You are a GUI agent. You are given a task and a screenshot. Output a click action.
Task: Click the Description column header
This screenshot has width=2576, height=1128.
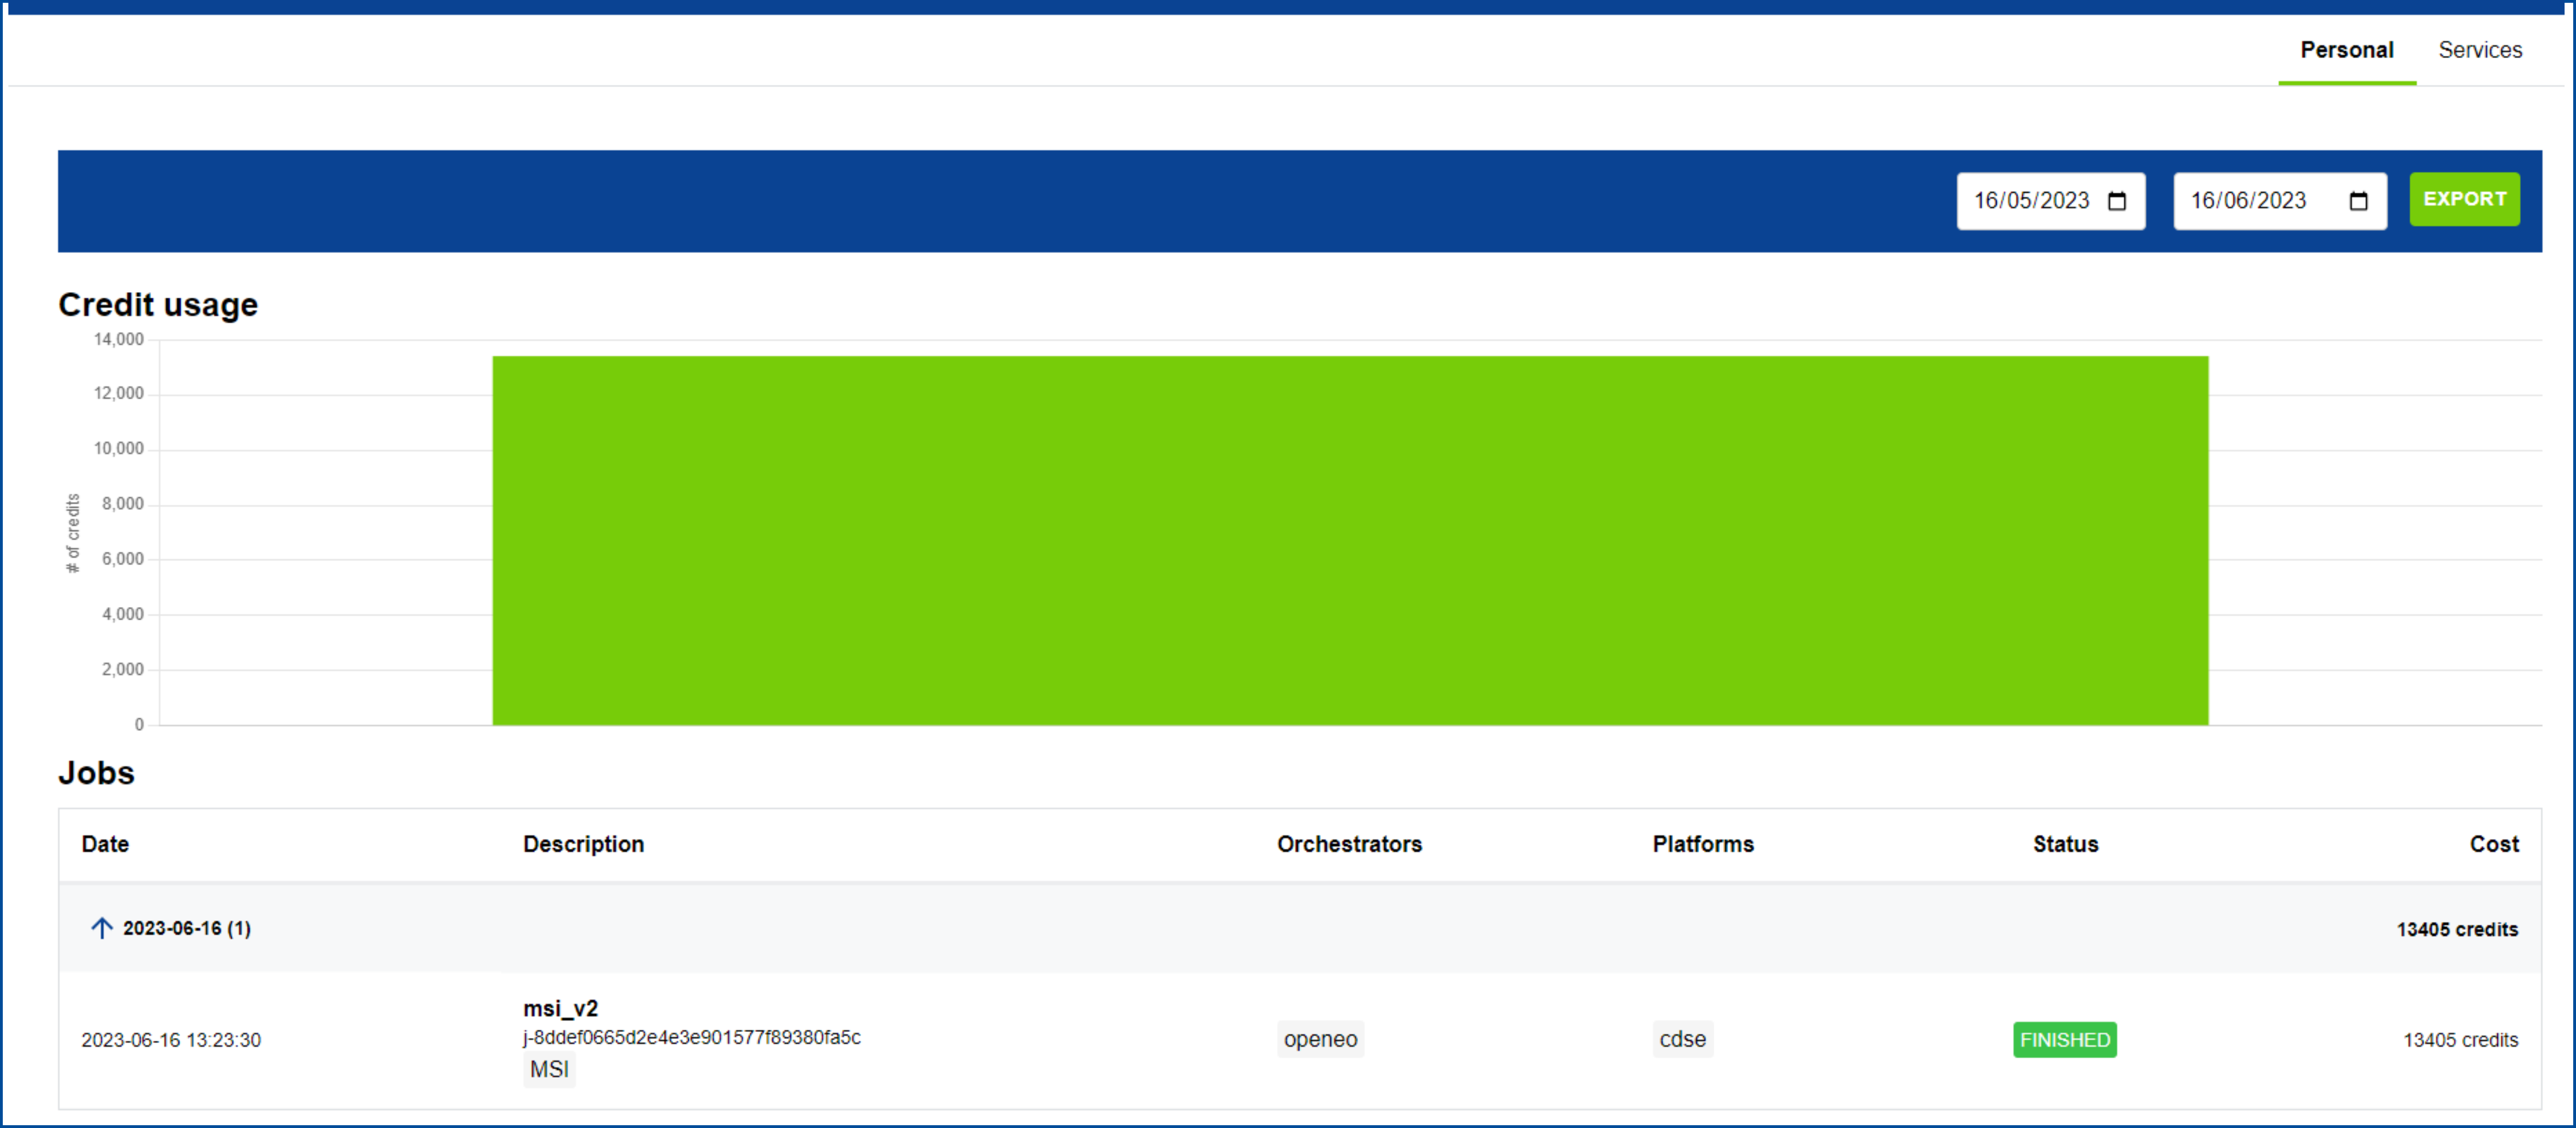(583, 844)
